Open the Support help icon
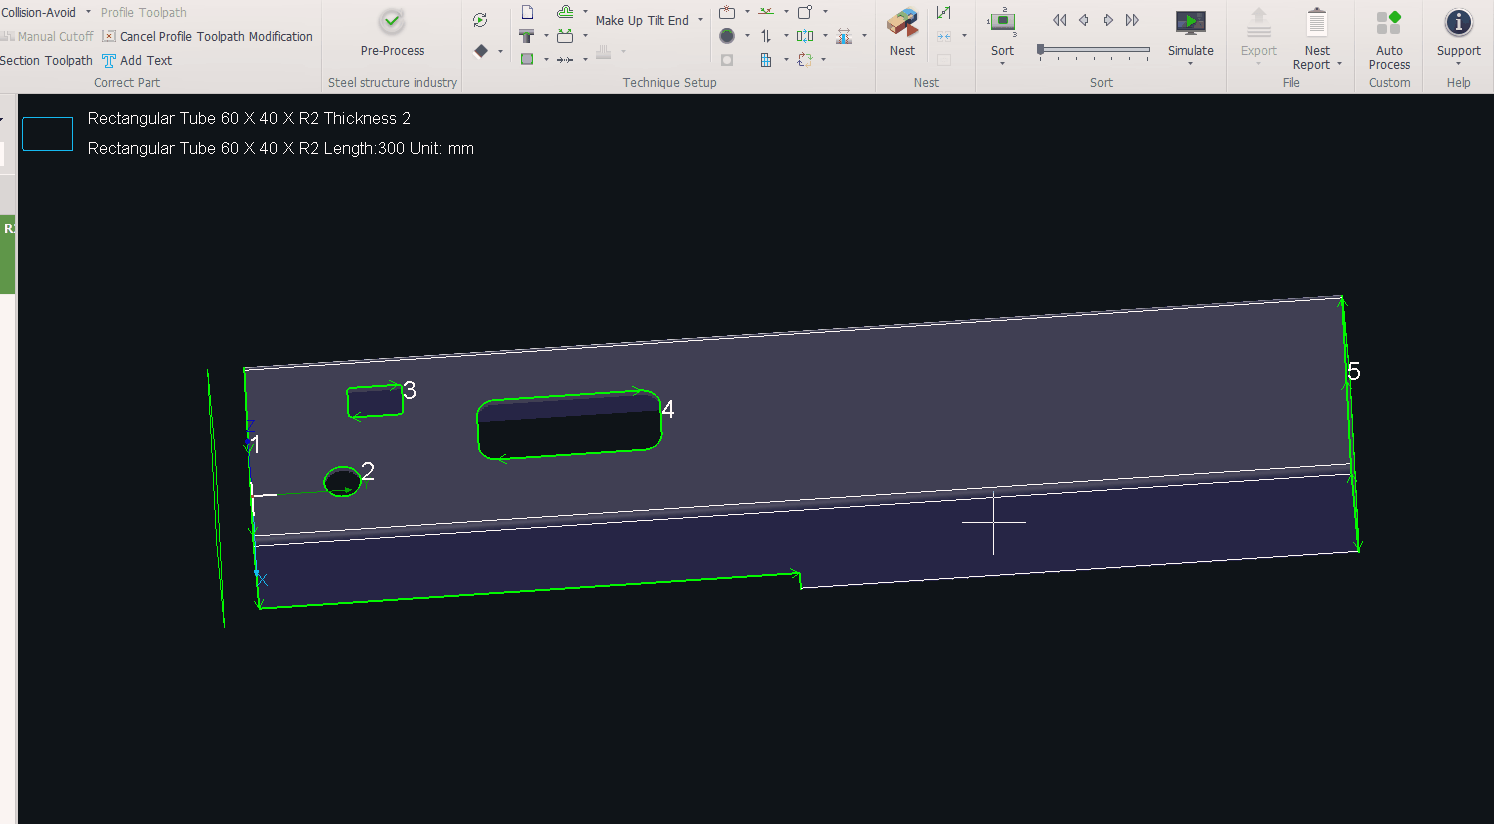The height and width of the screenshot is (824, 1494). [1458, 23]
